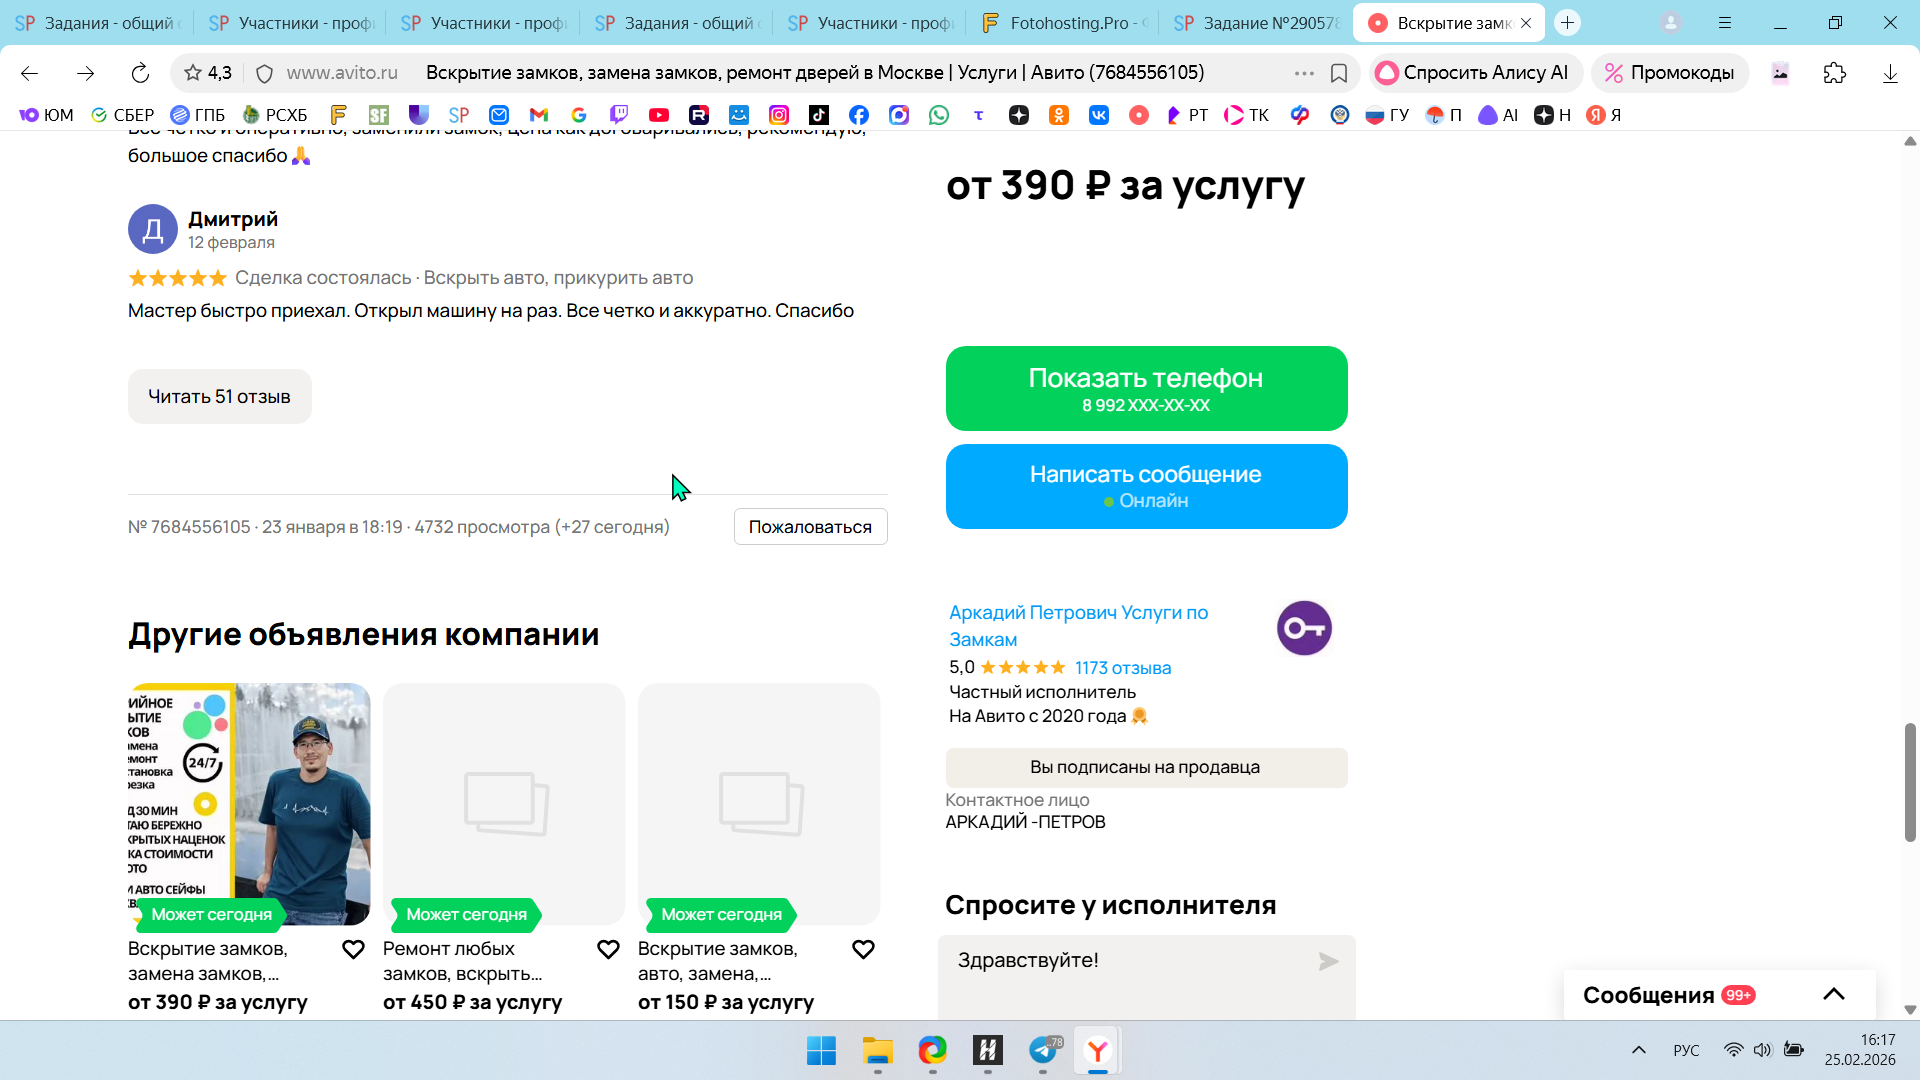
Task: Open YouTube bookmark in bookmarks bar
Action: click(658, 115)
